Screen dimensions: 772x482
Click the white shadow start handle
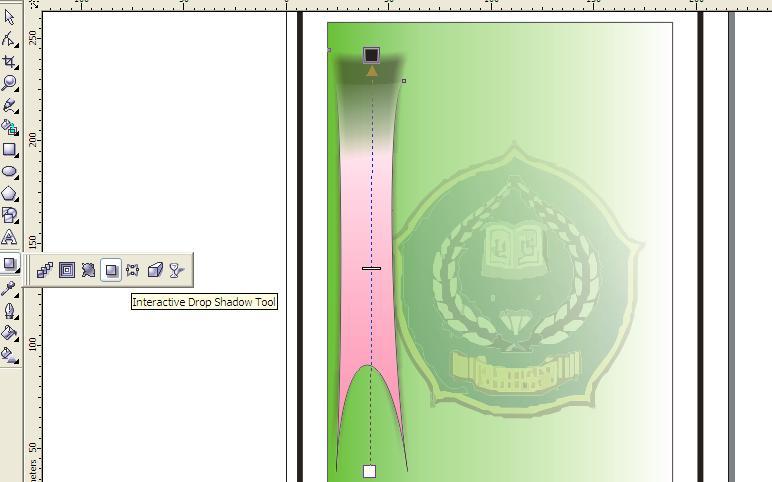click(x=369, y=471)
